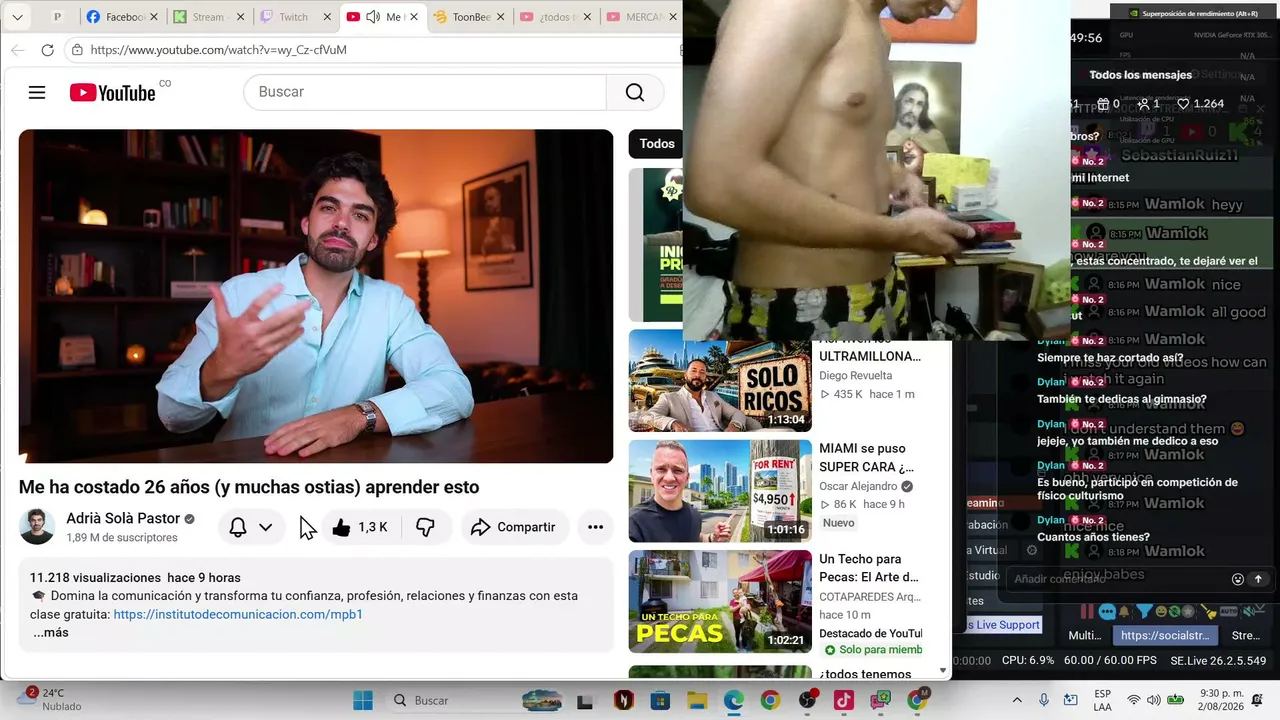This screenshot has width=1280, height=720.
Task: Pause the chat feed with red pause icon
Action: (1087, 611)
